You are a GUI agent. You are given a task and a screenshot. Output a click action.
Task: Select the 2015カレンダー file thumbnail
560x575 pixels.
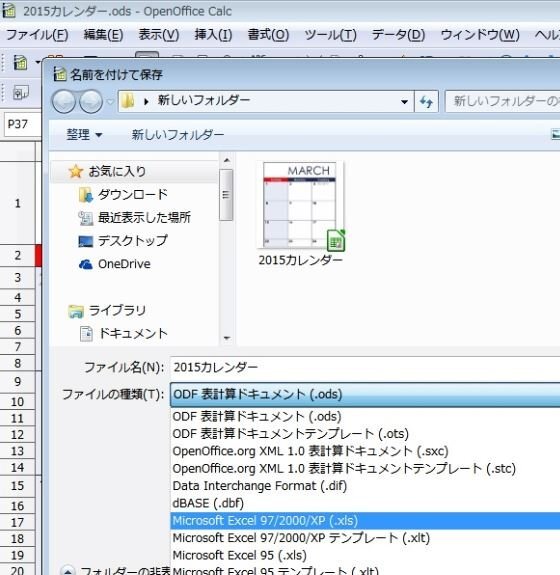click(x=300, y=213)
